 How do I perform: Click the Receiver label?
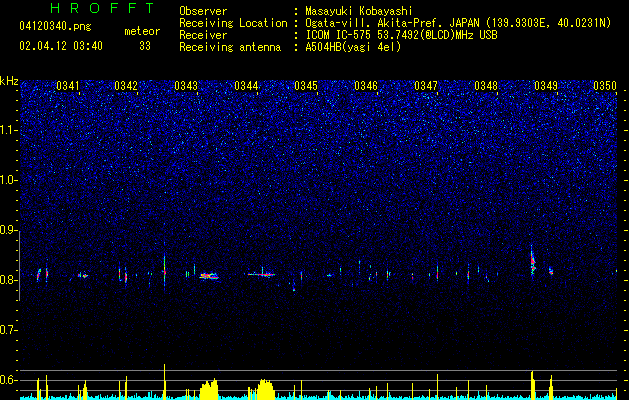203,35
